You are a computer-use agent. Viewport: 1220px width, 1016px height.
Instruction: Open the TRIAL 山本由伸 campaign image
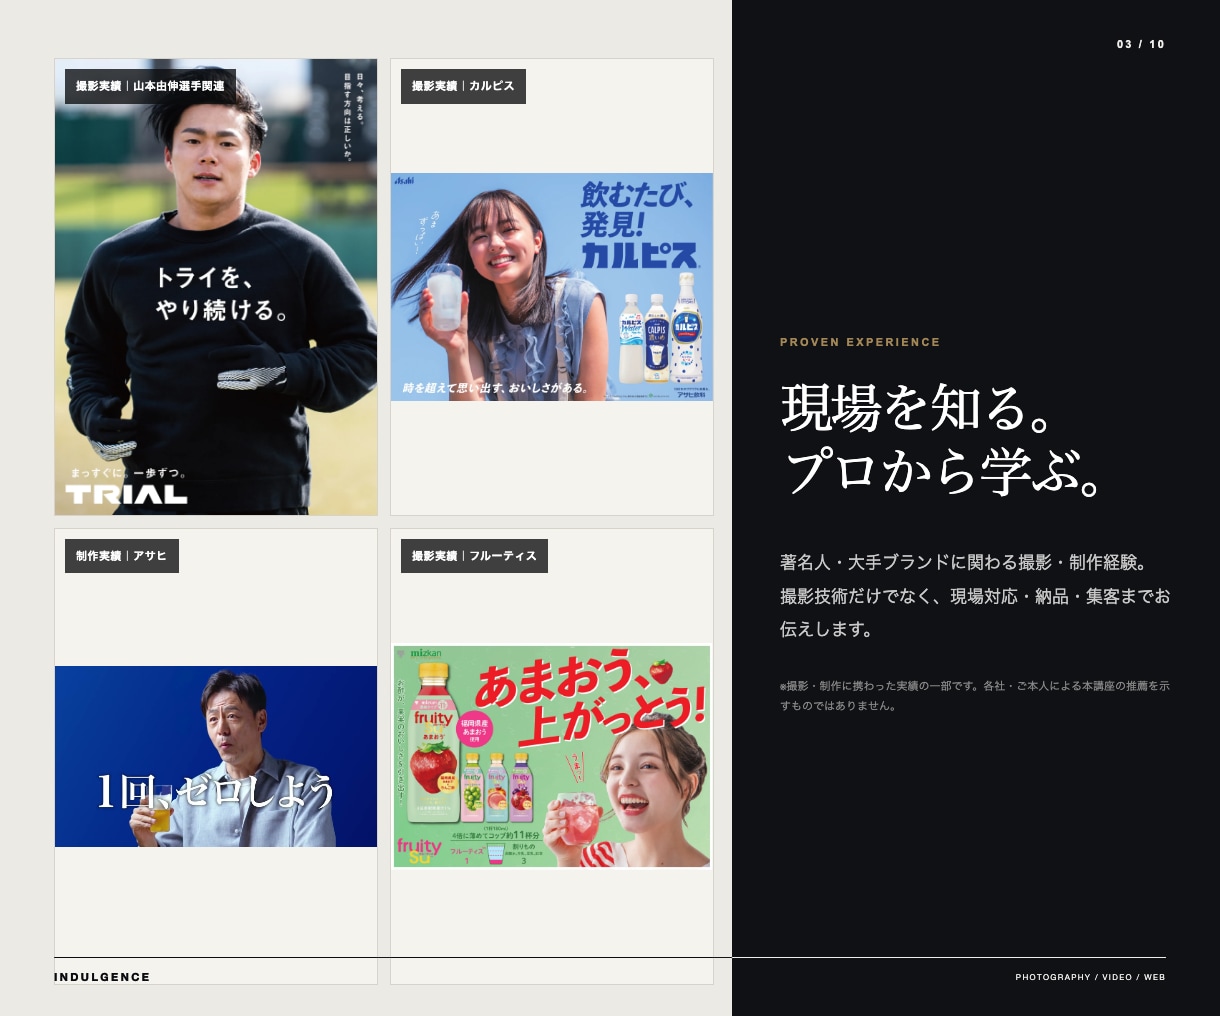coord(216,287)
